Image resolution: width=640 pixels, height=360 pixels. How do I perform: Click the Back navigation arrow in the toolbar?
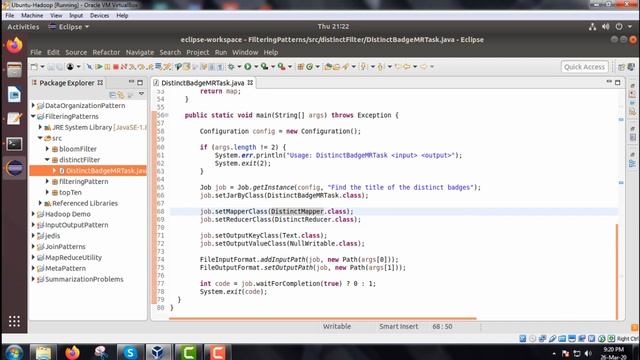click(407, 67)
